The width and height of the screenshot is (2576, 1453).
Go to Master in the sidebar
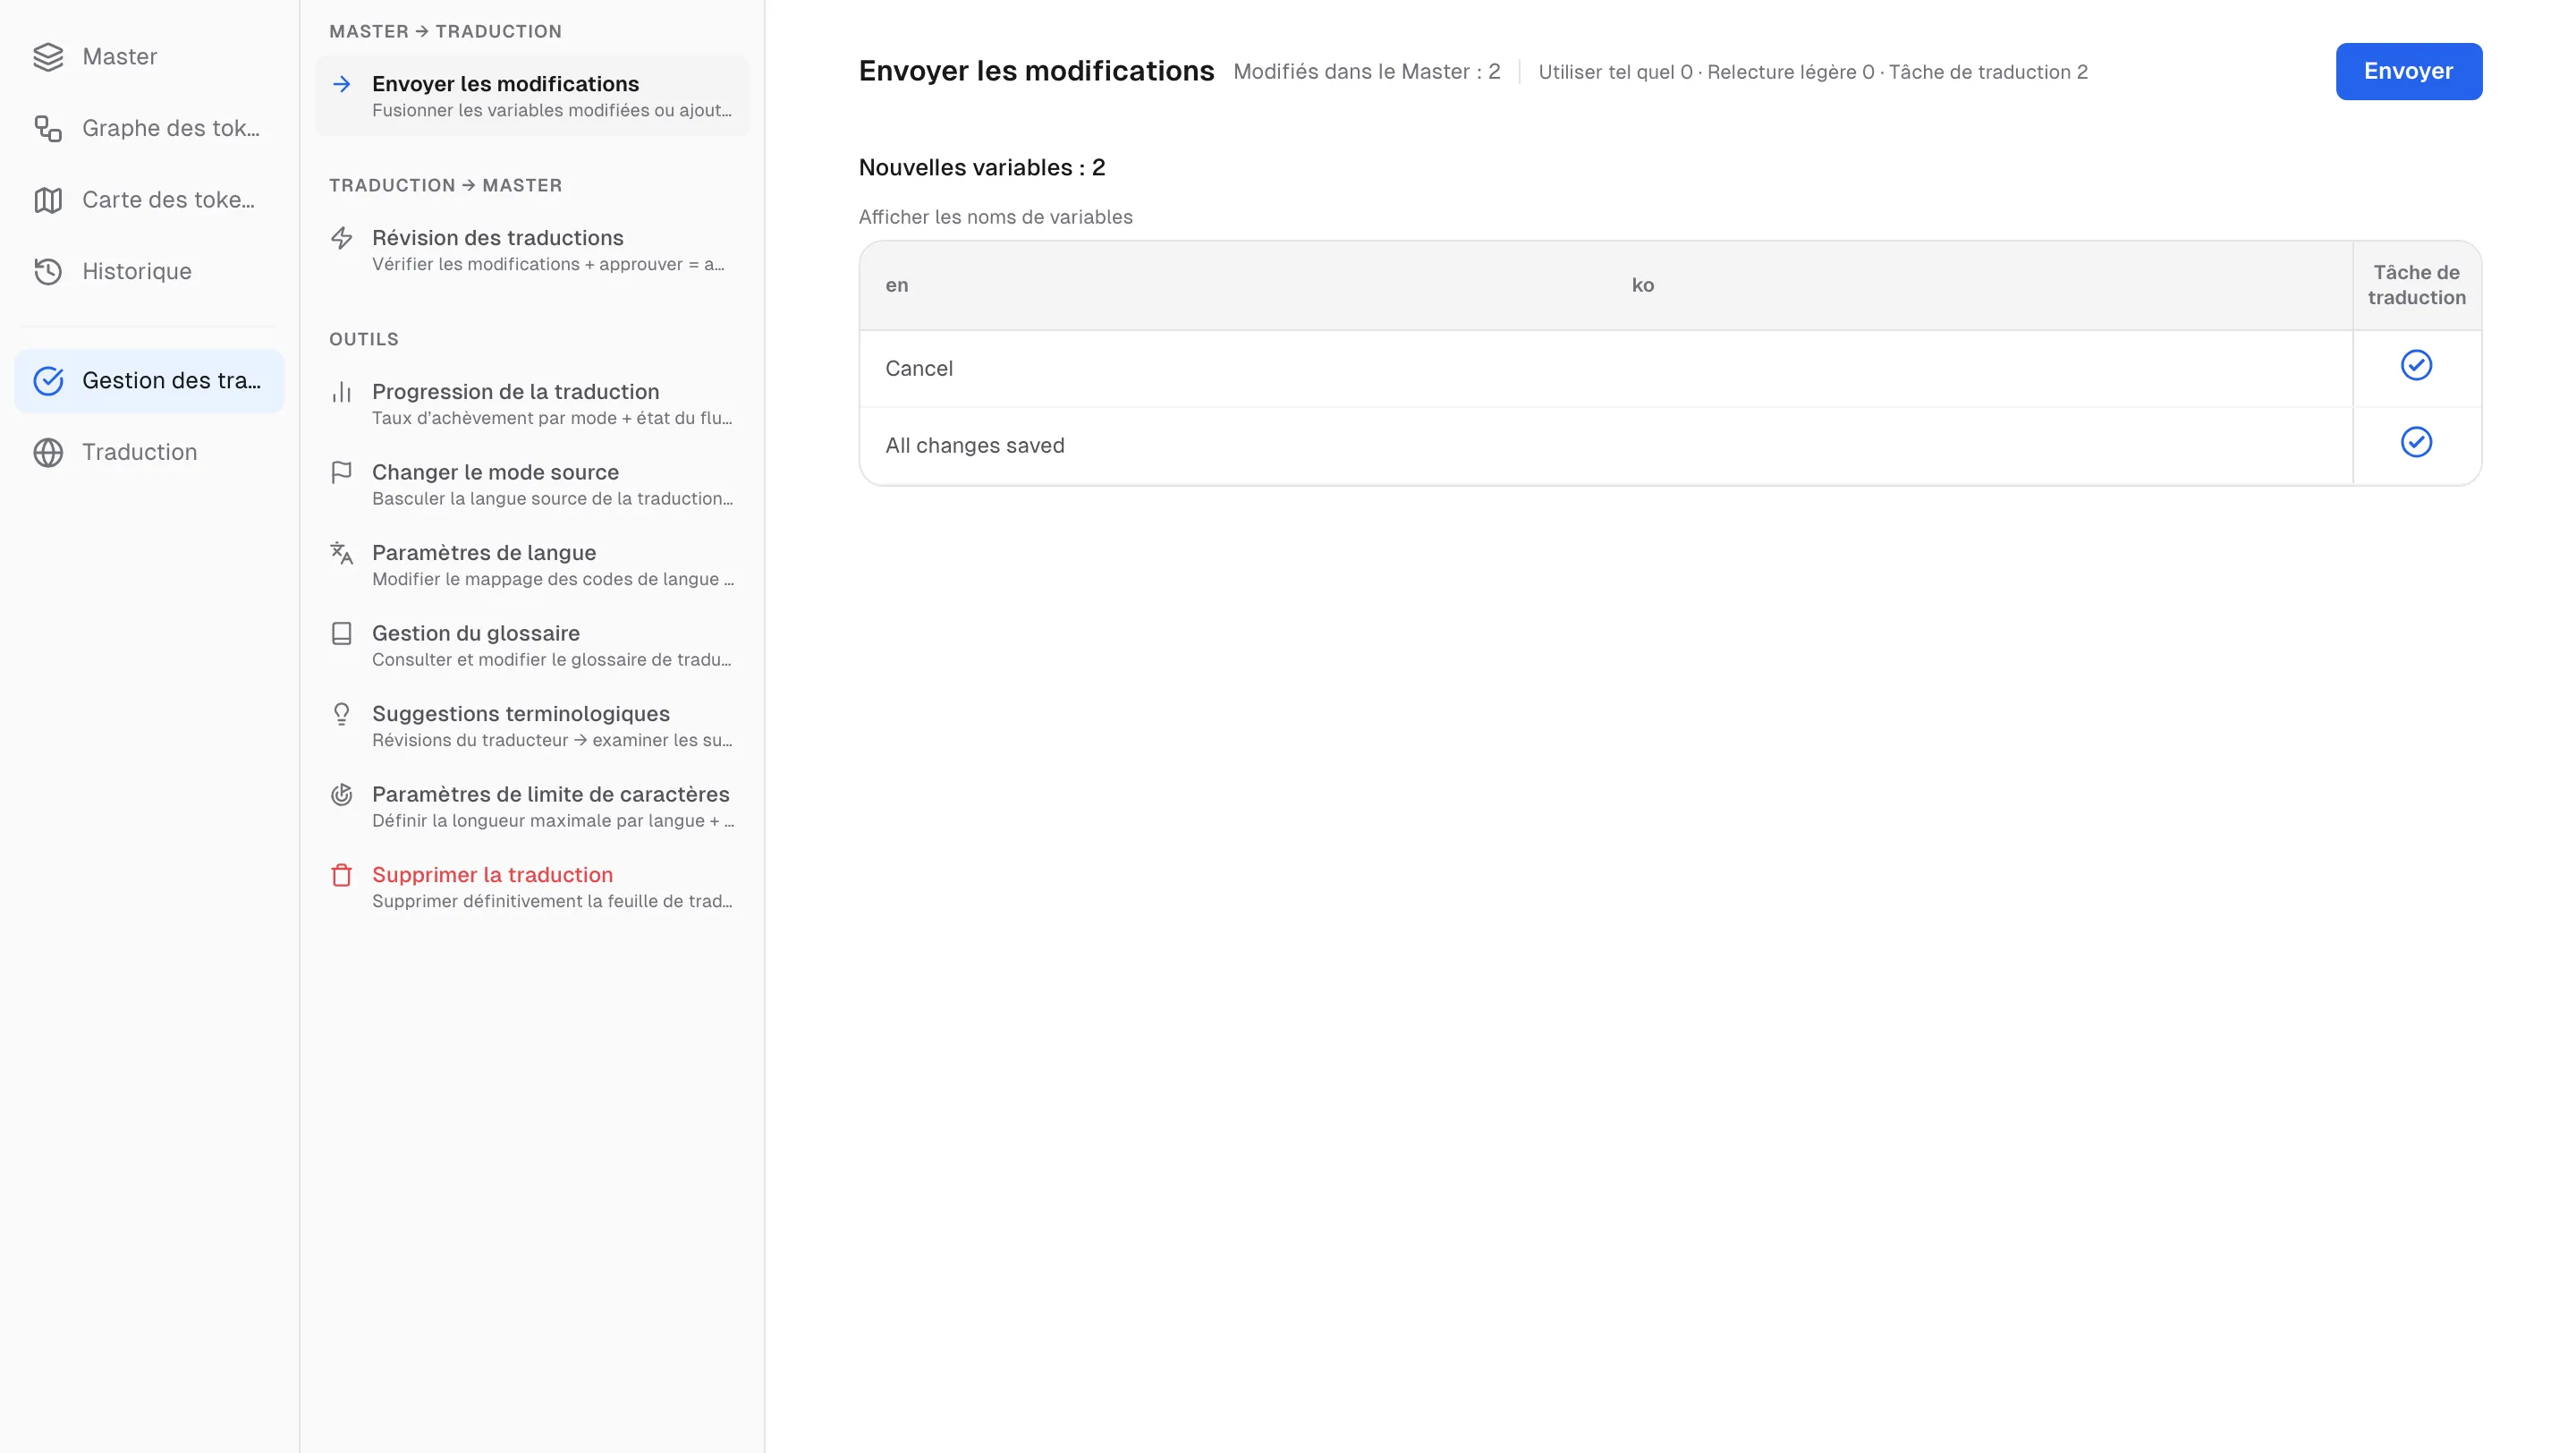tap(149, 57)
